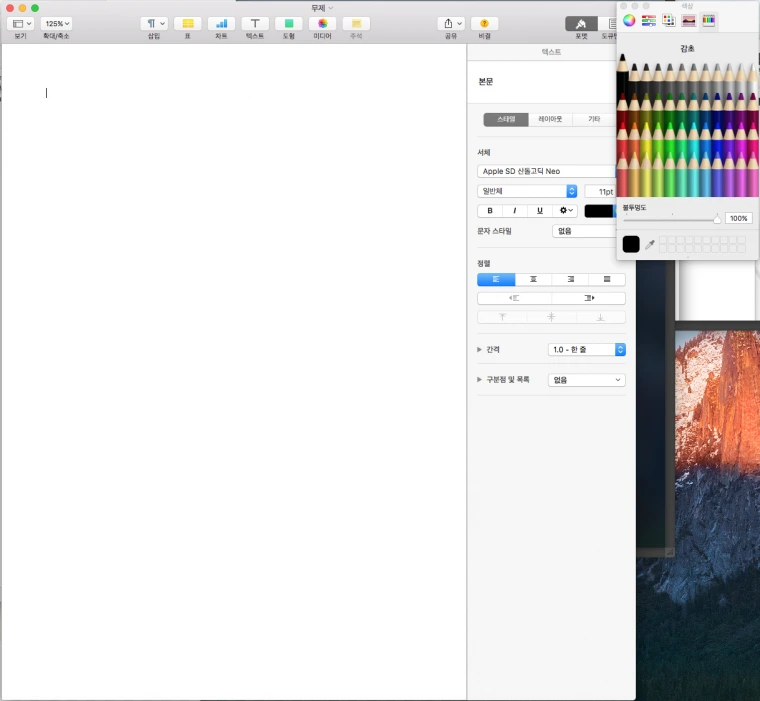The width and height of the screenshot is (760, 701).
Task: Open the 일반체 typeface dropdown
Action: [527, 191]
